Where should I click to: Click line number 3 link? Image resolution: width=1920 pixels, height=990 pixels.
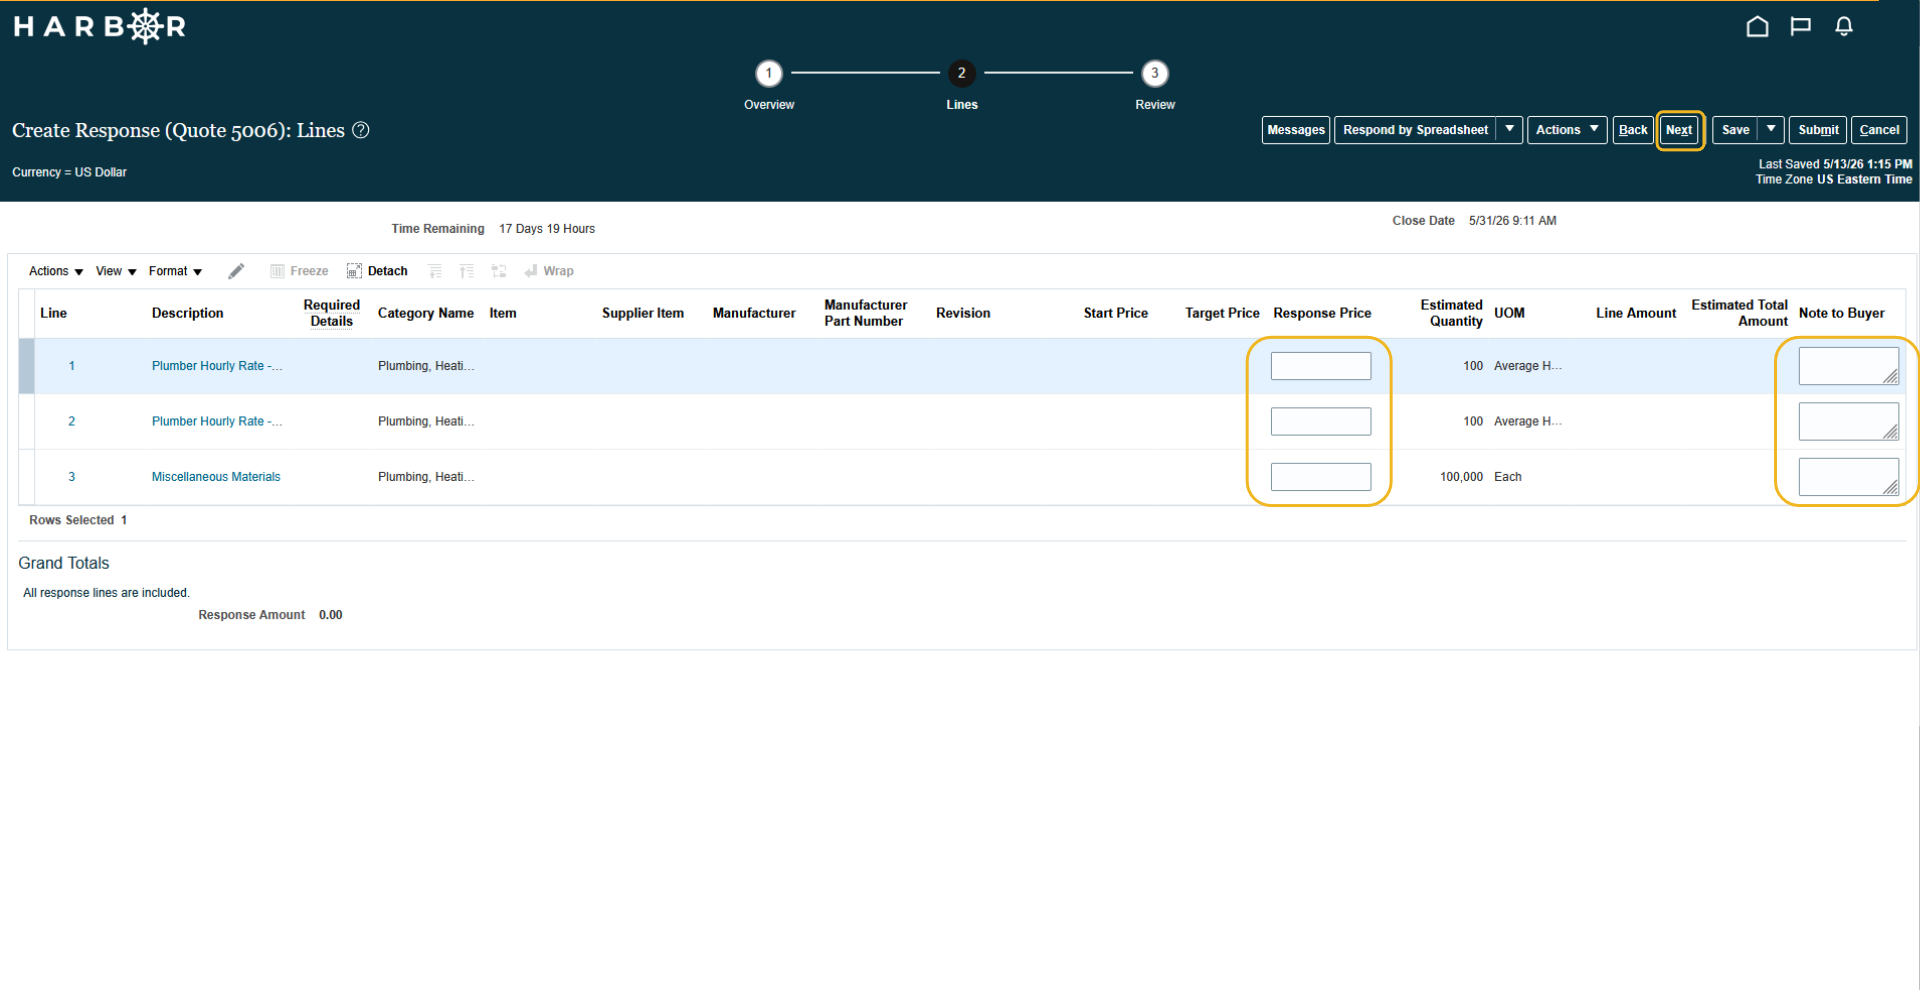[72, 477]
